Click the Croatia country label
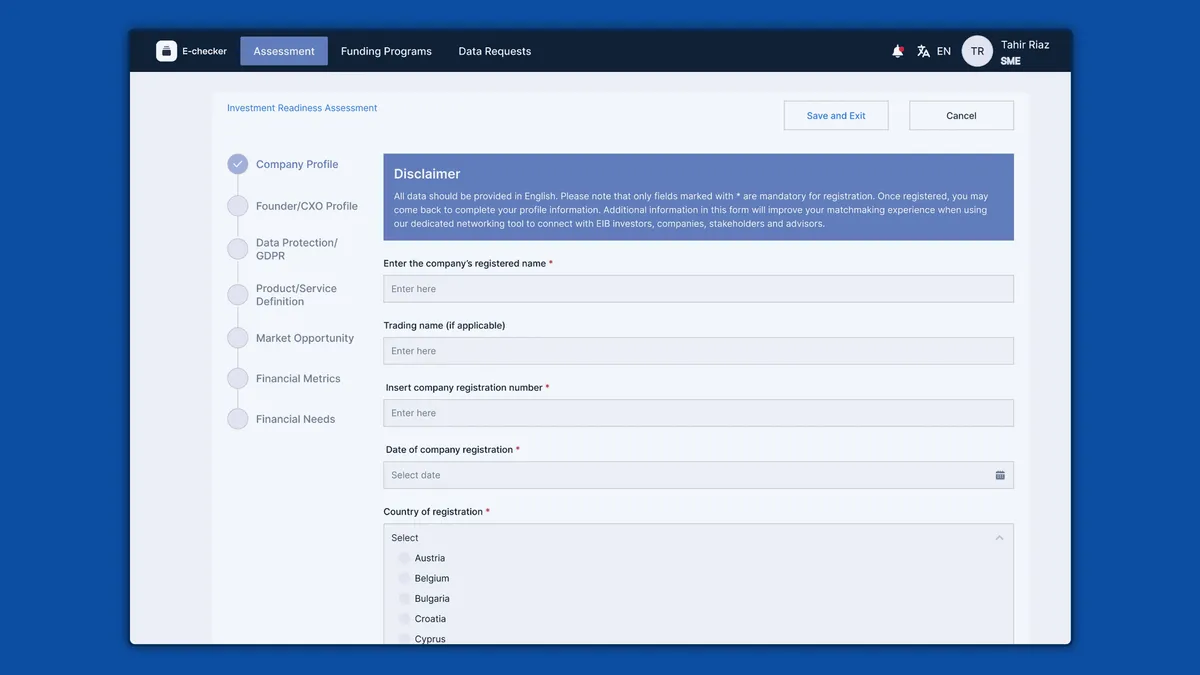1200x675 pixels. pos(430,619)
